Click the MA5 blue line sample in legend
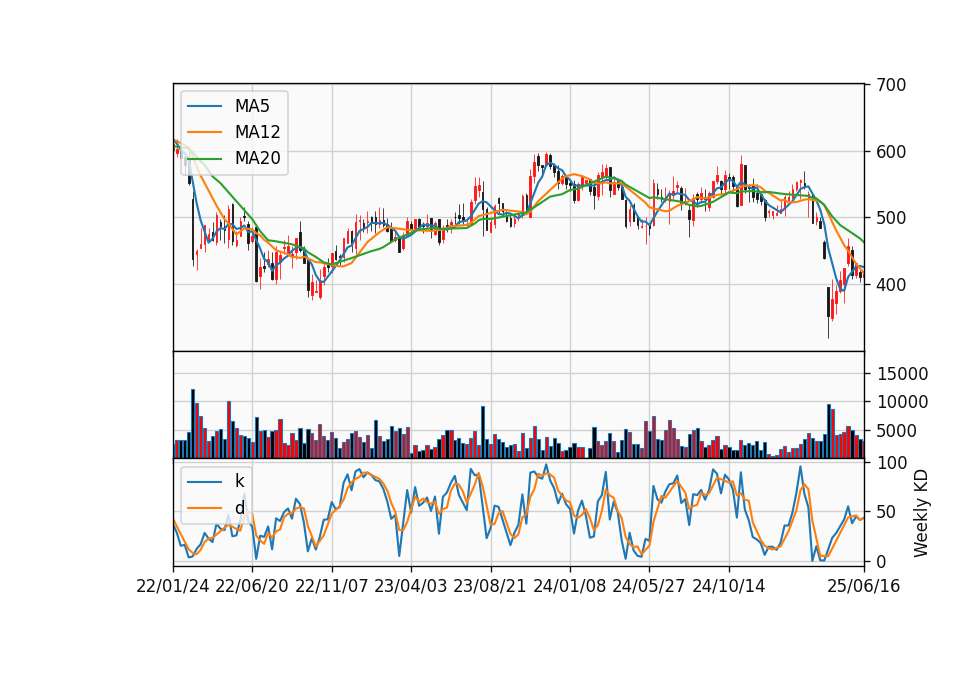The width and height of the screenshot is (960, 690). click(204, 106)
